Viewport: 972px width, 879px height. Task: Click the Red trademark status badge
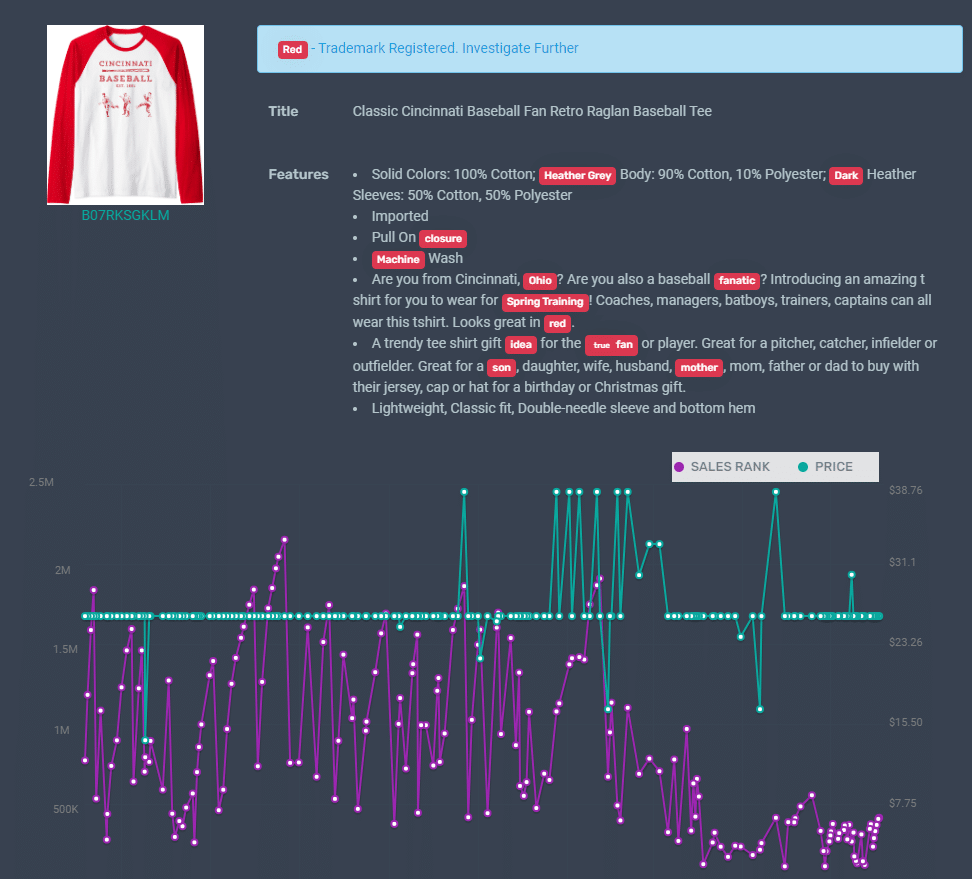coord(293,49)
